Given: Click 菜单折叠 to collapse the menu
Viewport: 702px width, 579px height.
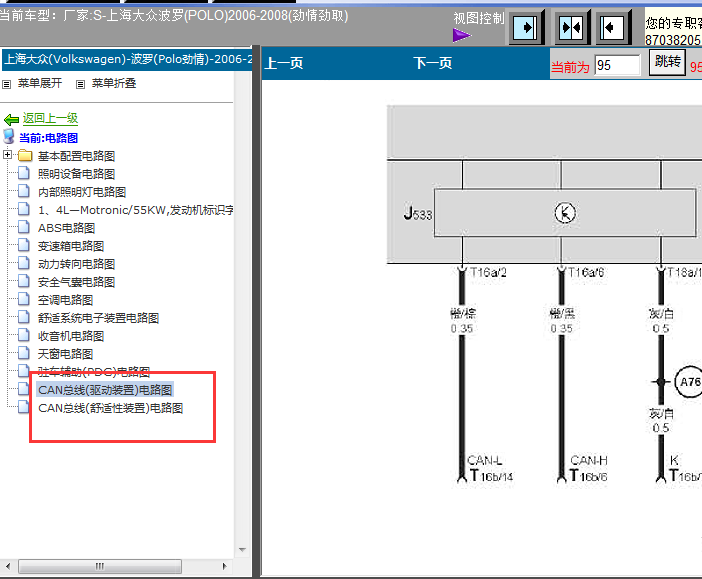Looking at the screenshot, I should [x=114, y=83].
